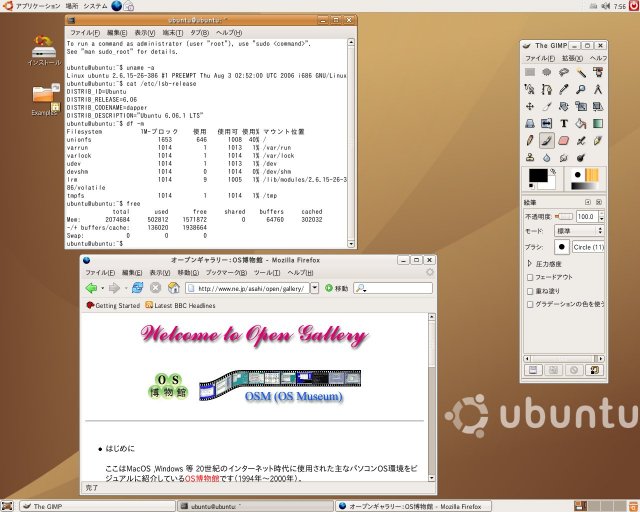The image size is (640, 512).
Task: Activate the Rotate tool in GIMP
Action: (564, 107)
